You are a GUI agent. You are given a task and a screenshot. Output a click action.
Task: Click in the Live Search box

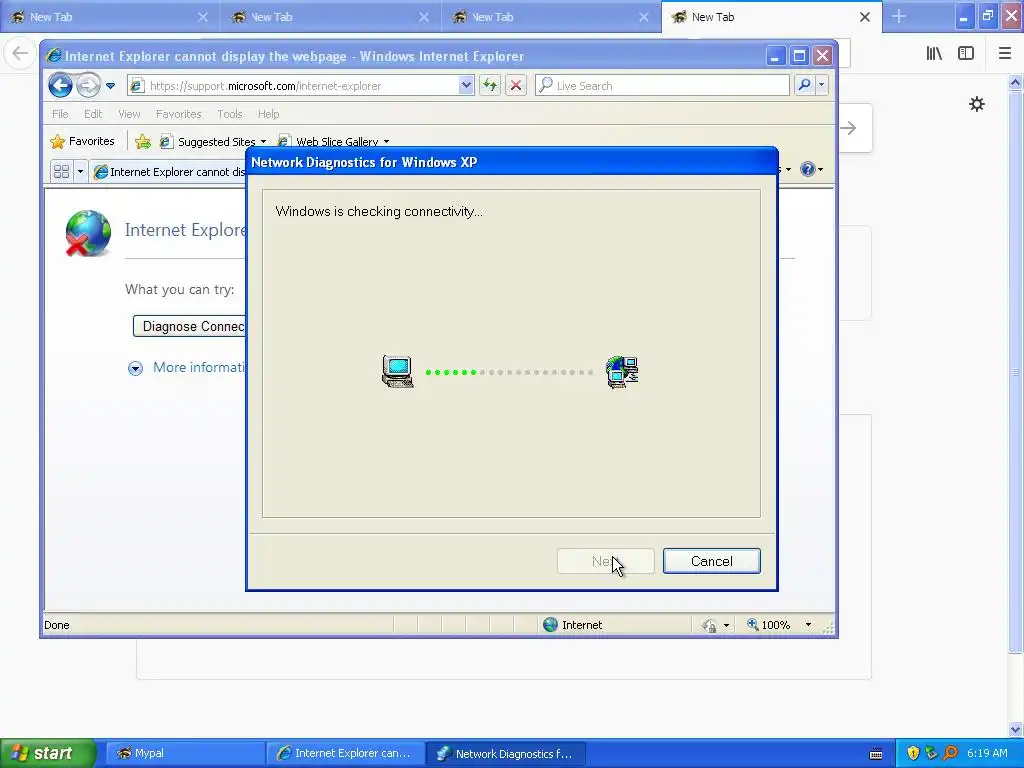point(662,86)
